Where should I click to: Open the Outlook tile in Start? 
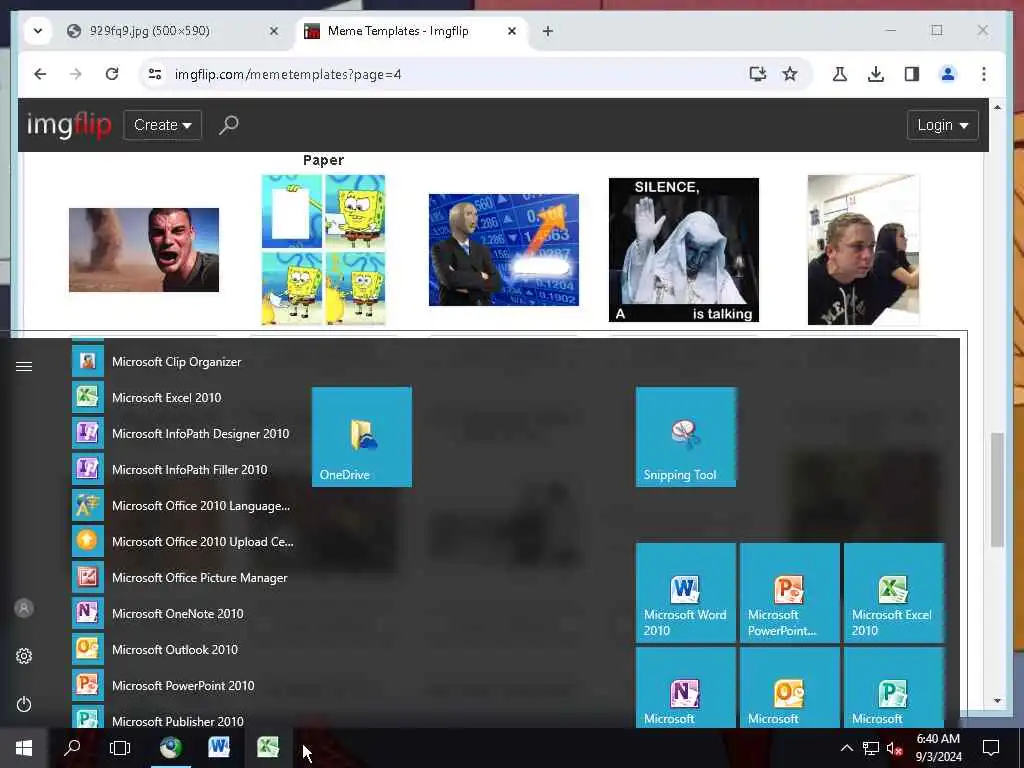point(790,688)
